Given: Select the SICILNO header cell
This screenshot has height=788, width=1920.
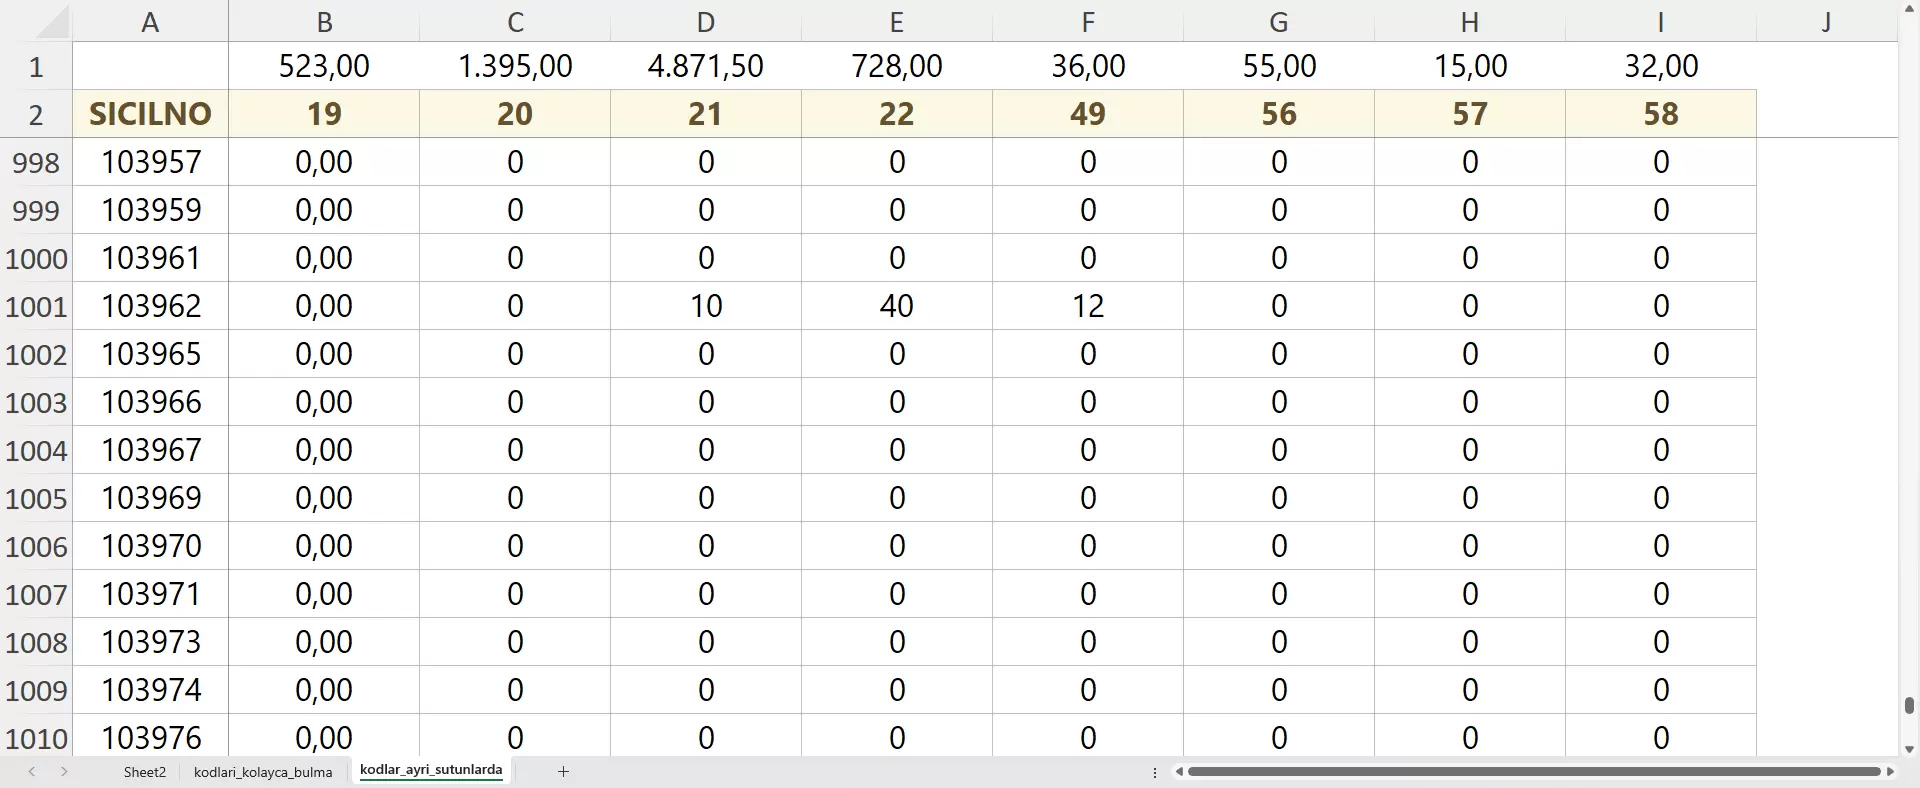Looking at the screenshot, I should coord(150,114).
